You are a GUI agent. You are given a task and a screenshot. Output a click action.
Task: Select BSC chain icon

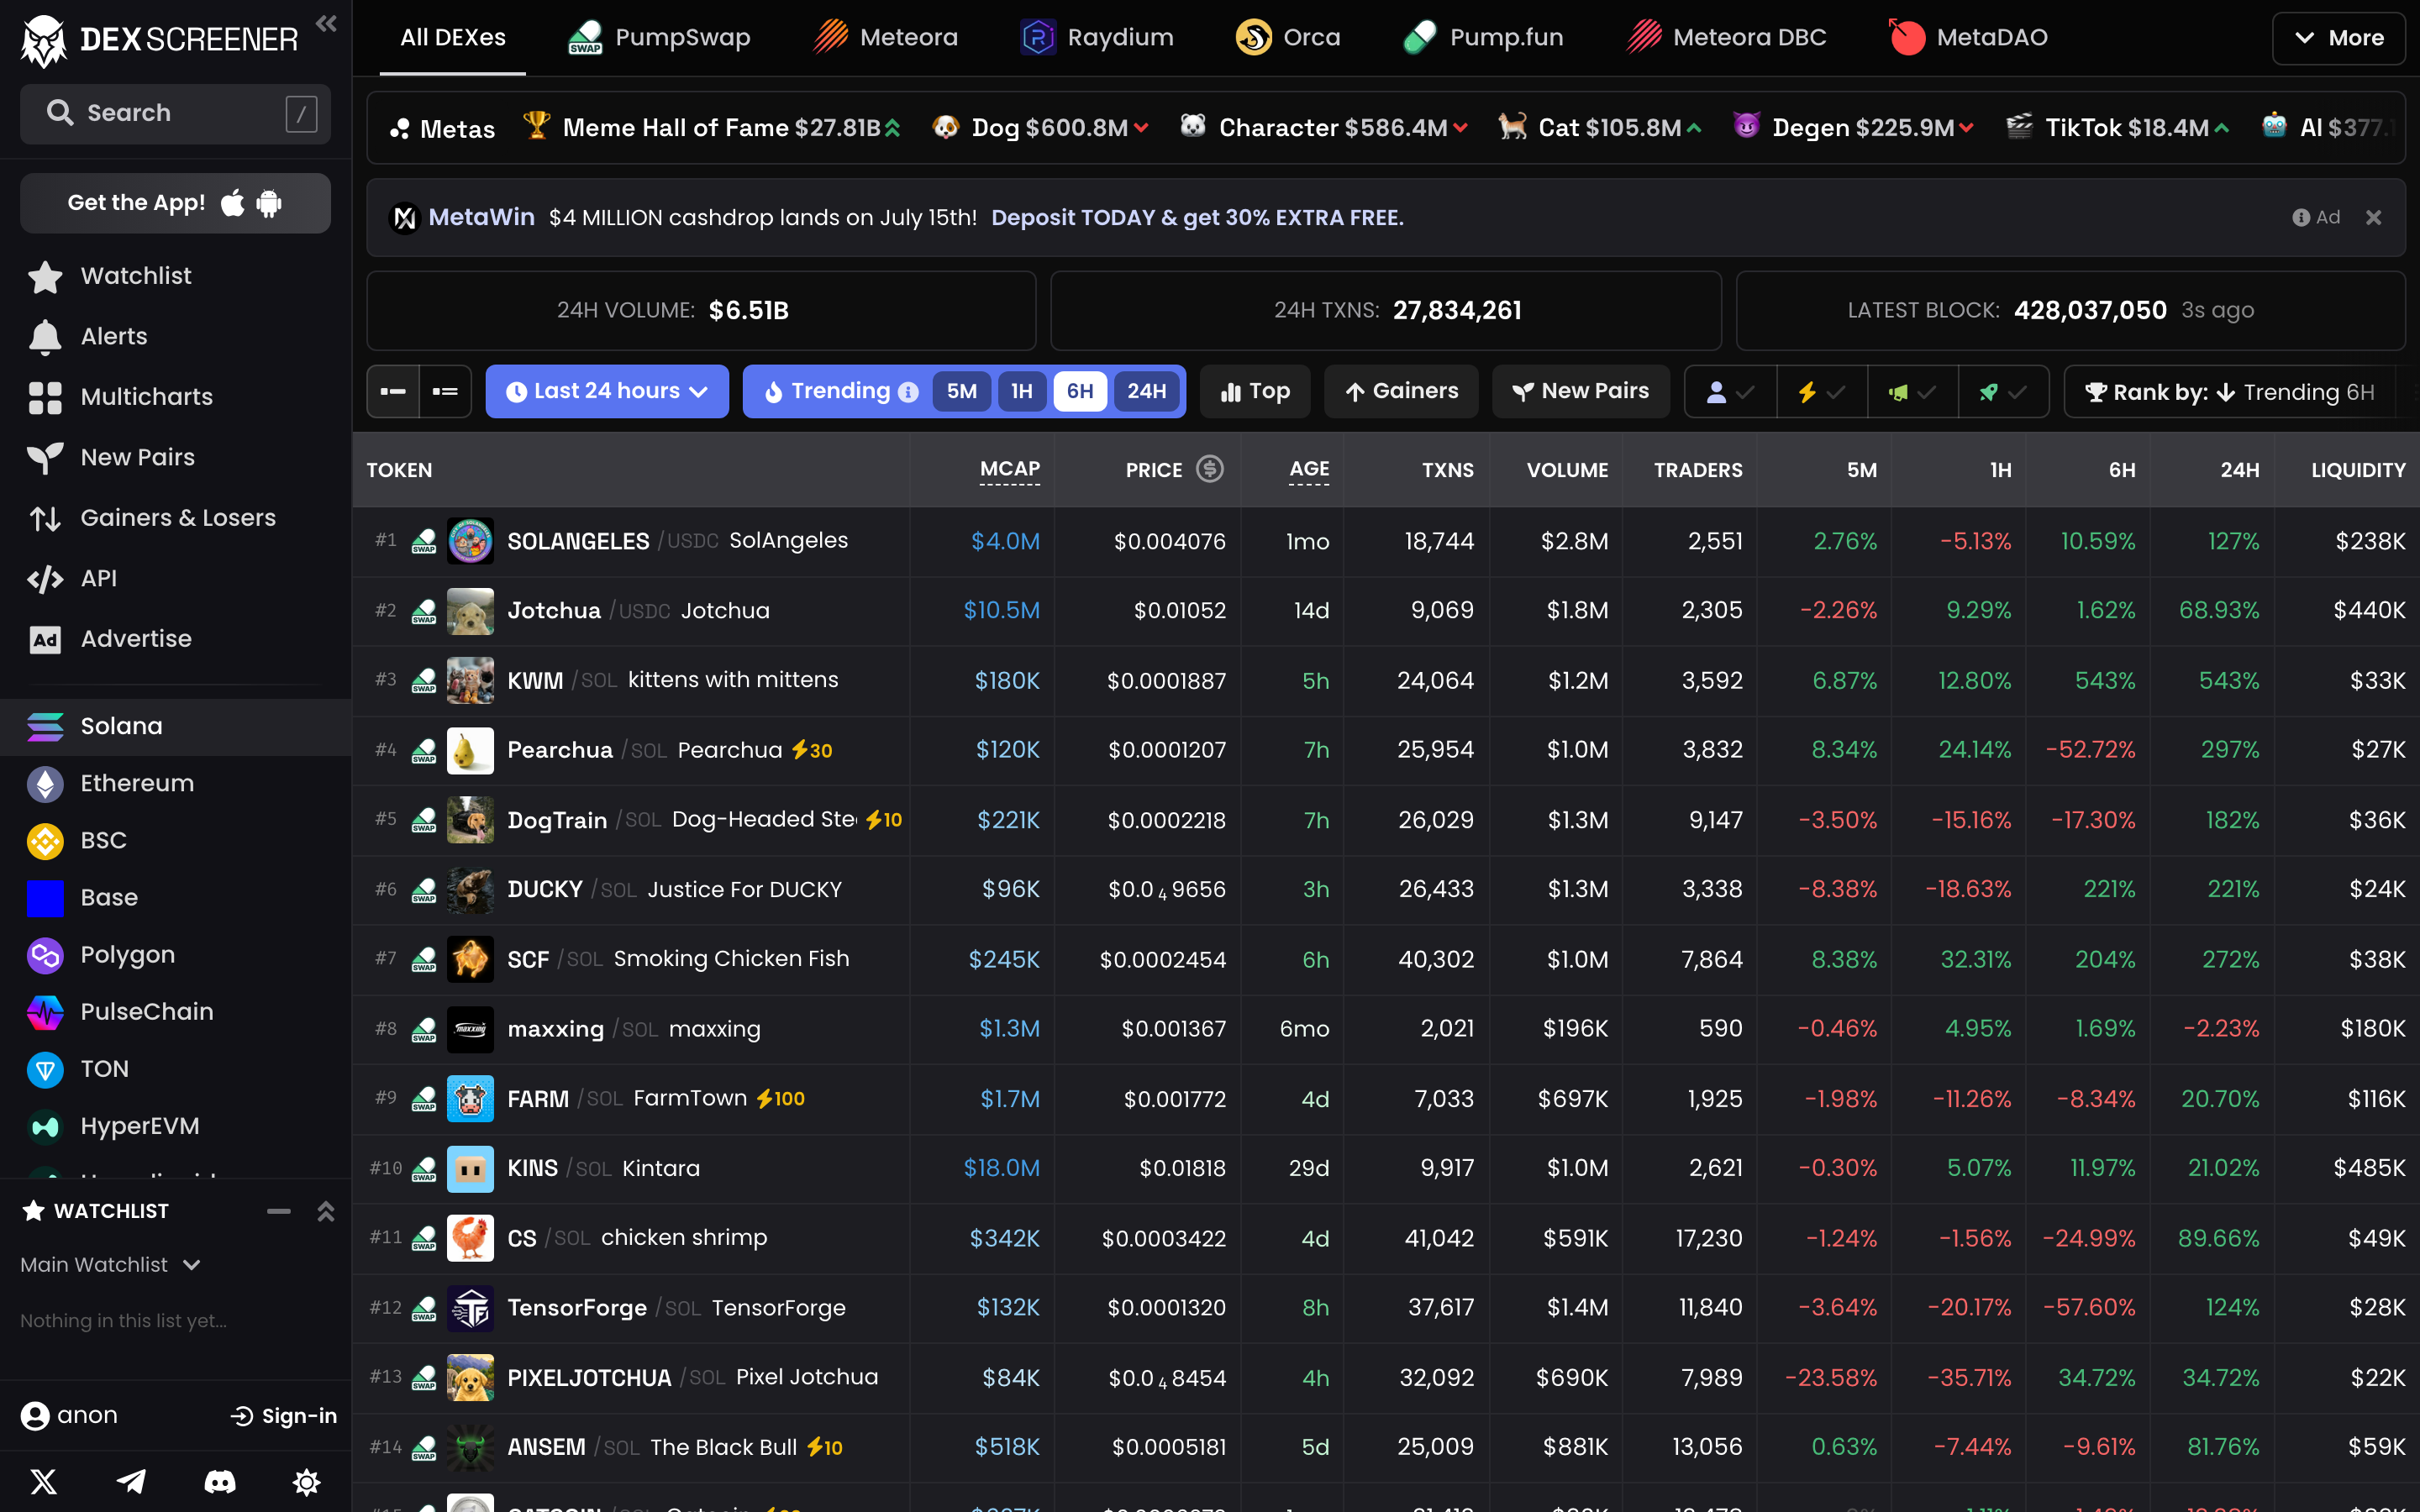coord(45,841)
